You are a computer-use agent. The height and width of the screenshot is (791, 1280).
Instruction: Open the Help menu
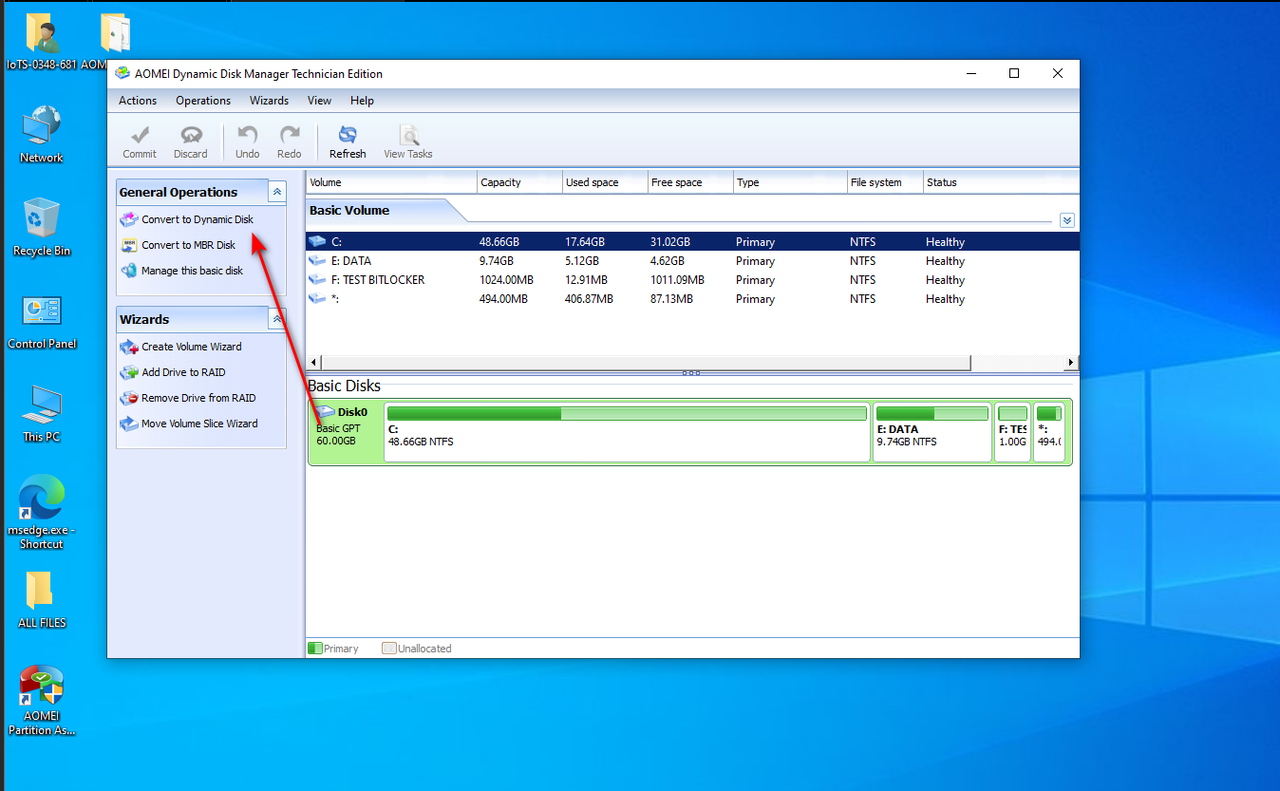point(362,100)
